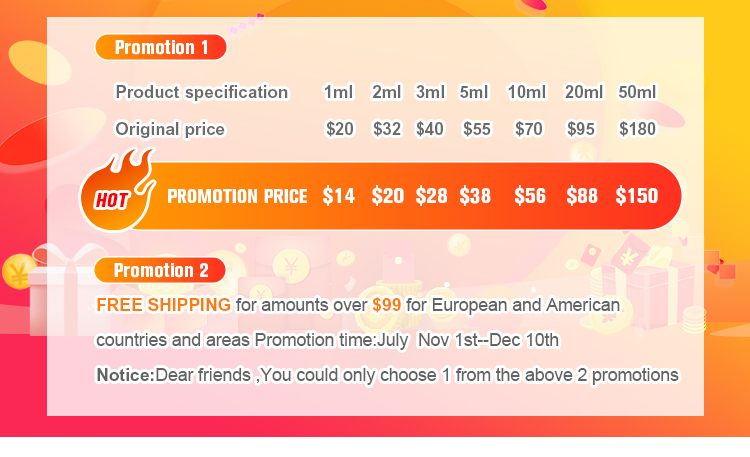The height and width of the screenshot is (457, 750).
Task: Click the $180 original price
Action: pos(637,129)
